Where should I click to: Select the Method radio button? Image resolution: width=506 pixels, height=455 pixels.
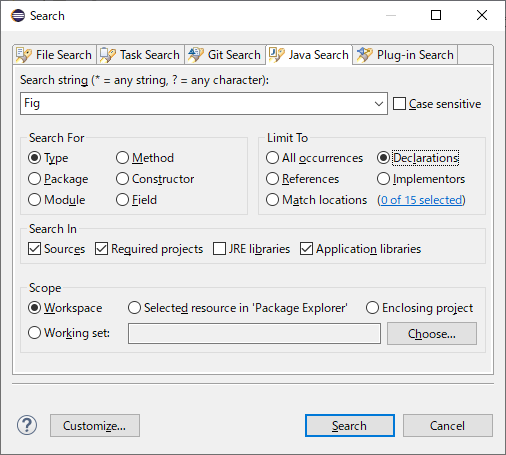pyautogui.click(x=122, y=158)
